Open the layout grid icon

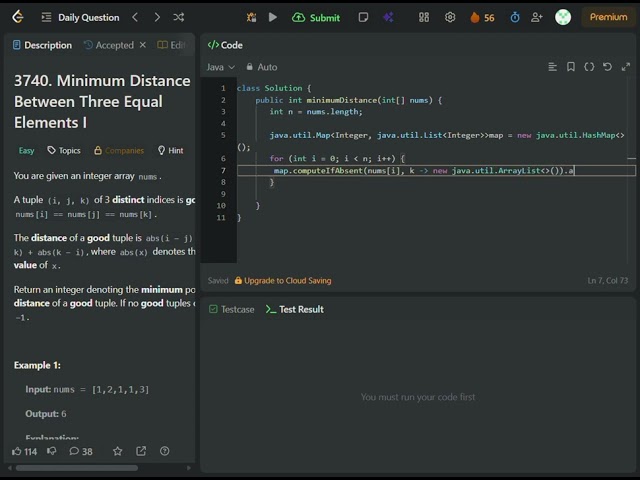tap(424, 17)
